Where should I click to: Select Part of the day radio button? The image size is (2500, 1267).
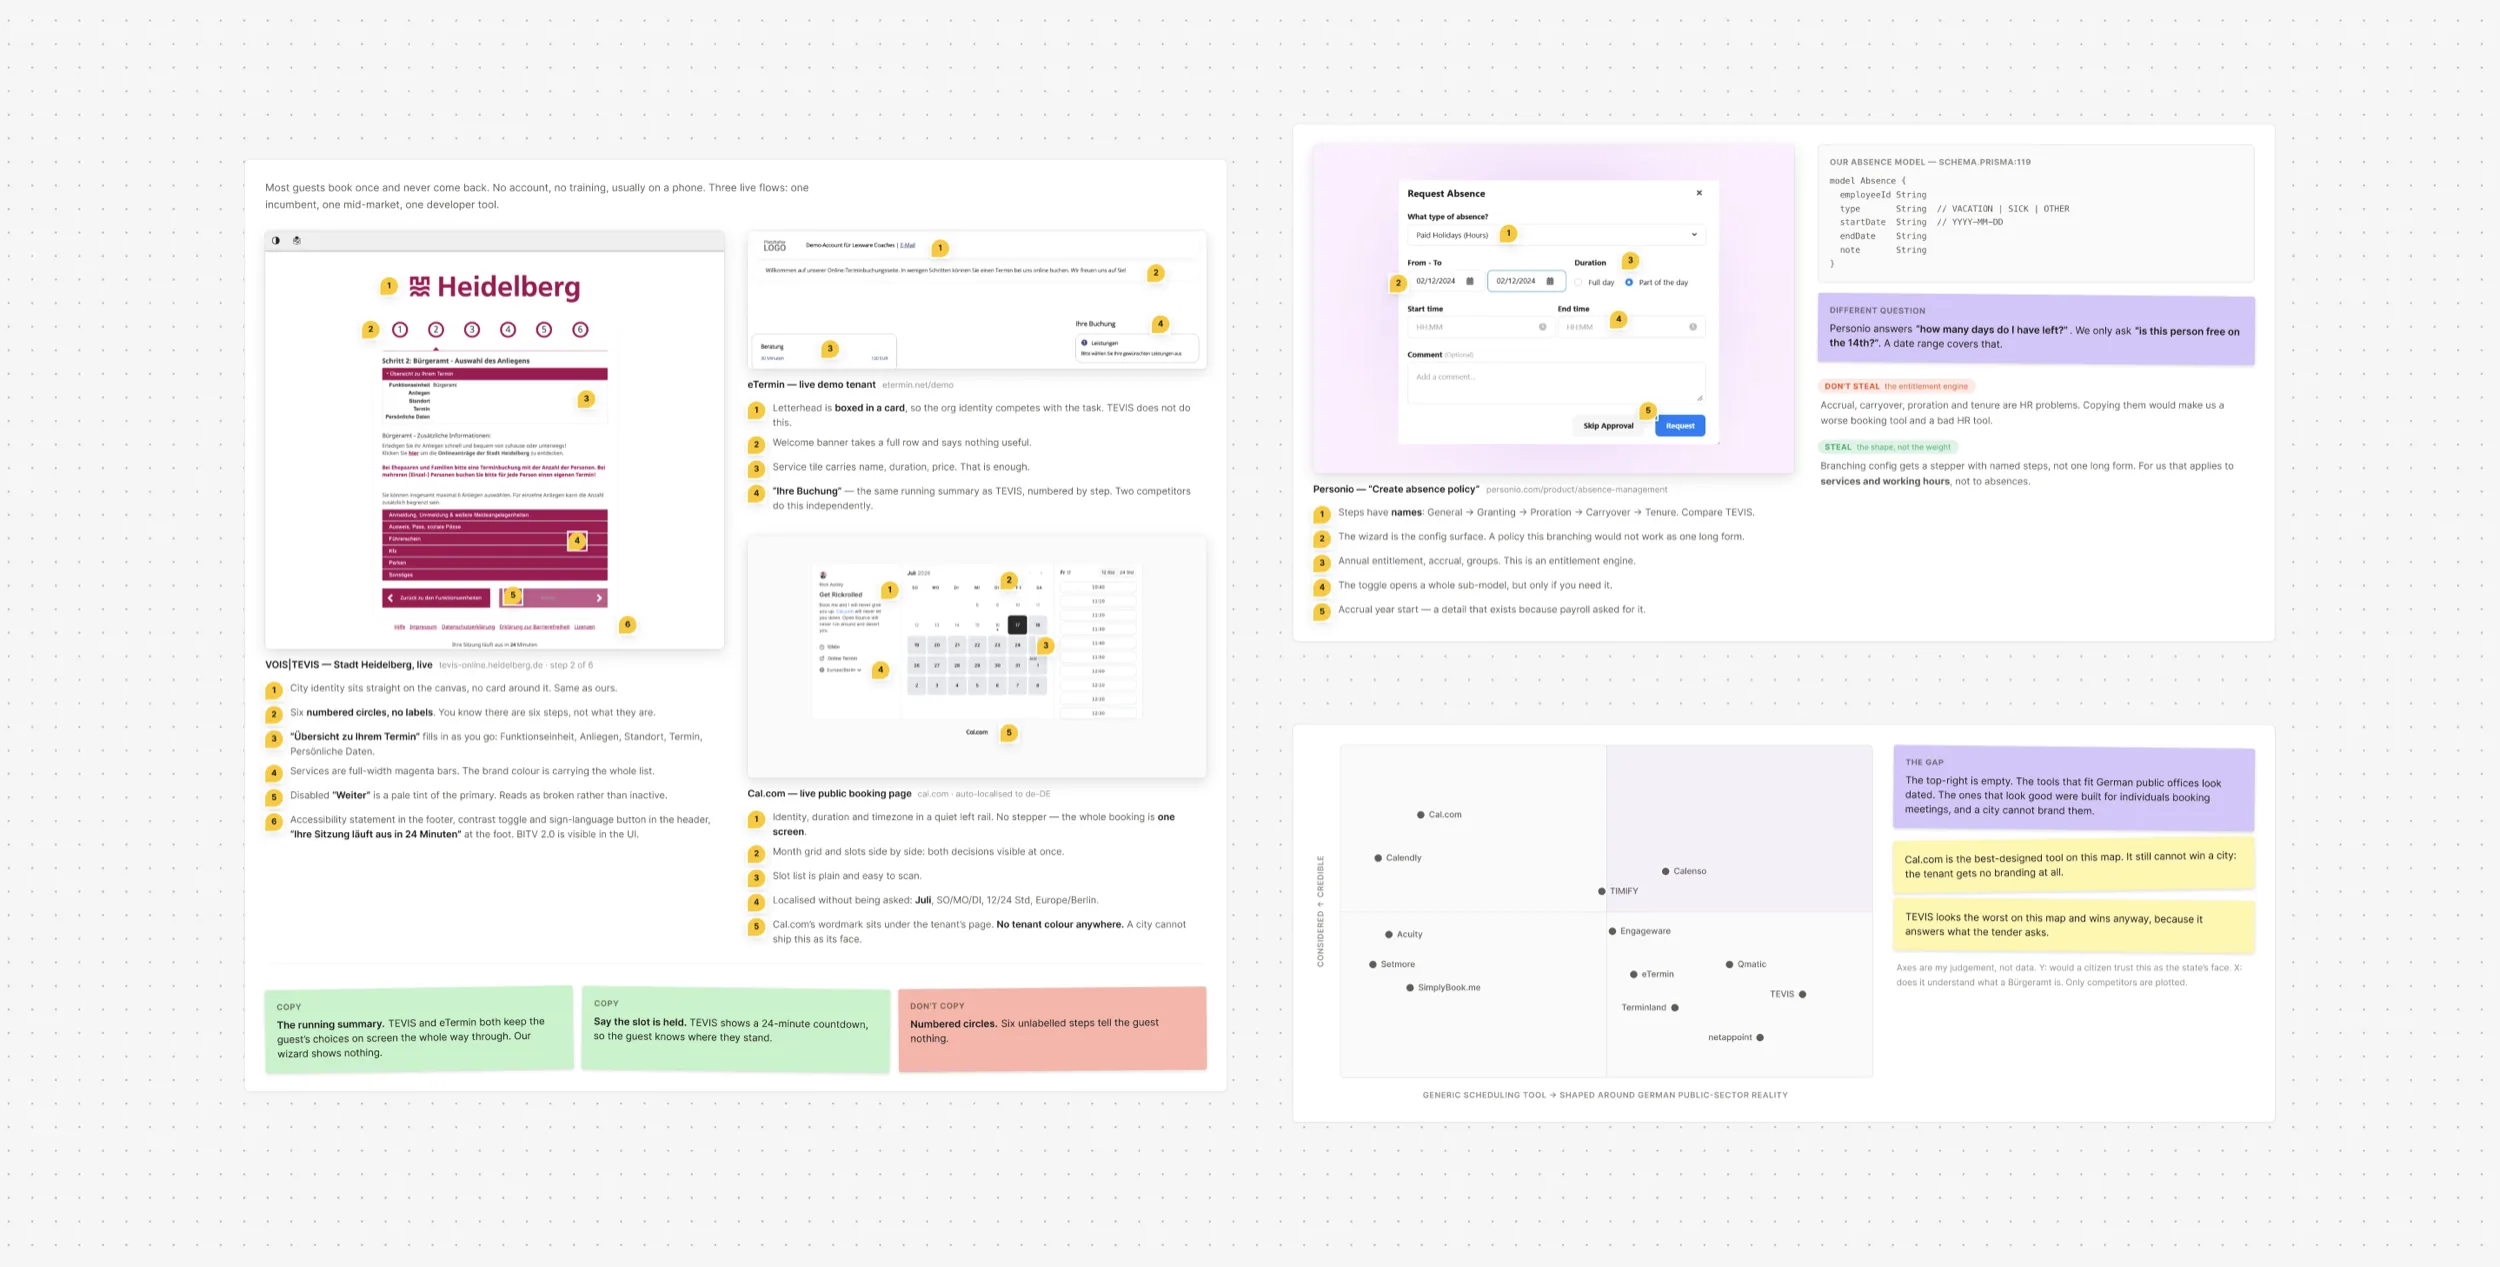click(1629, 282)
